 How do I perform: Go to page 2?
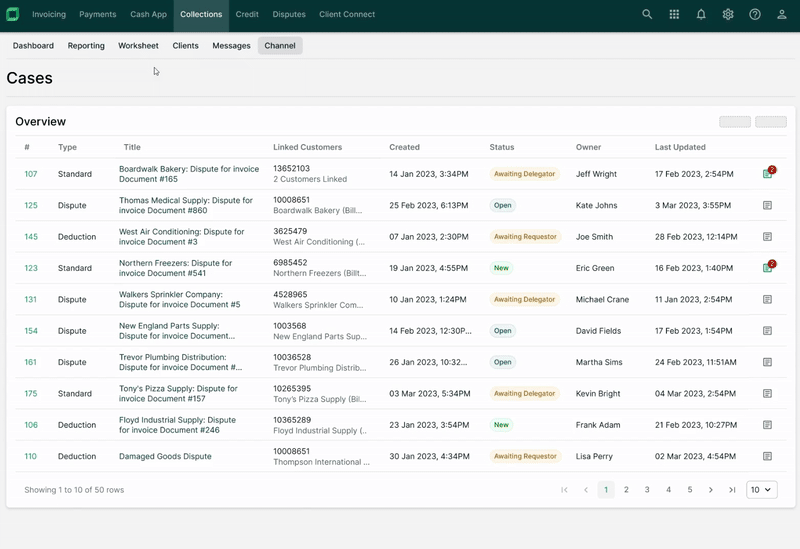(626, 490)
